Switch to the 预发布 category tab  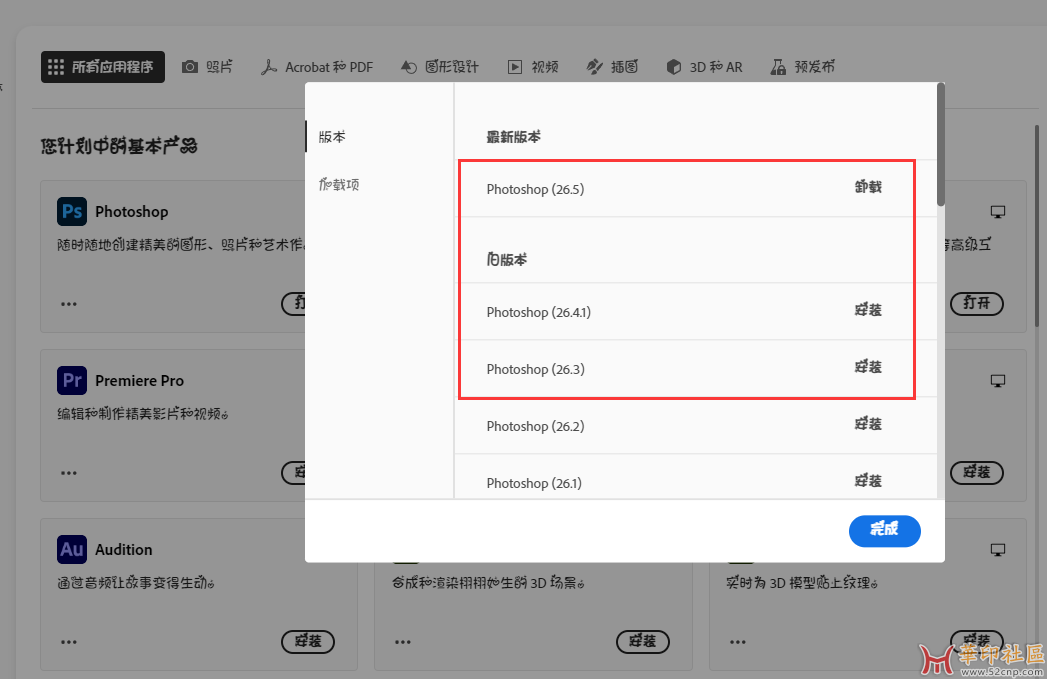click(803, 67)
